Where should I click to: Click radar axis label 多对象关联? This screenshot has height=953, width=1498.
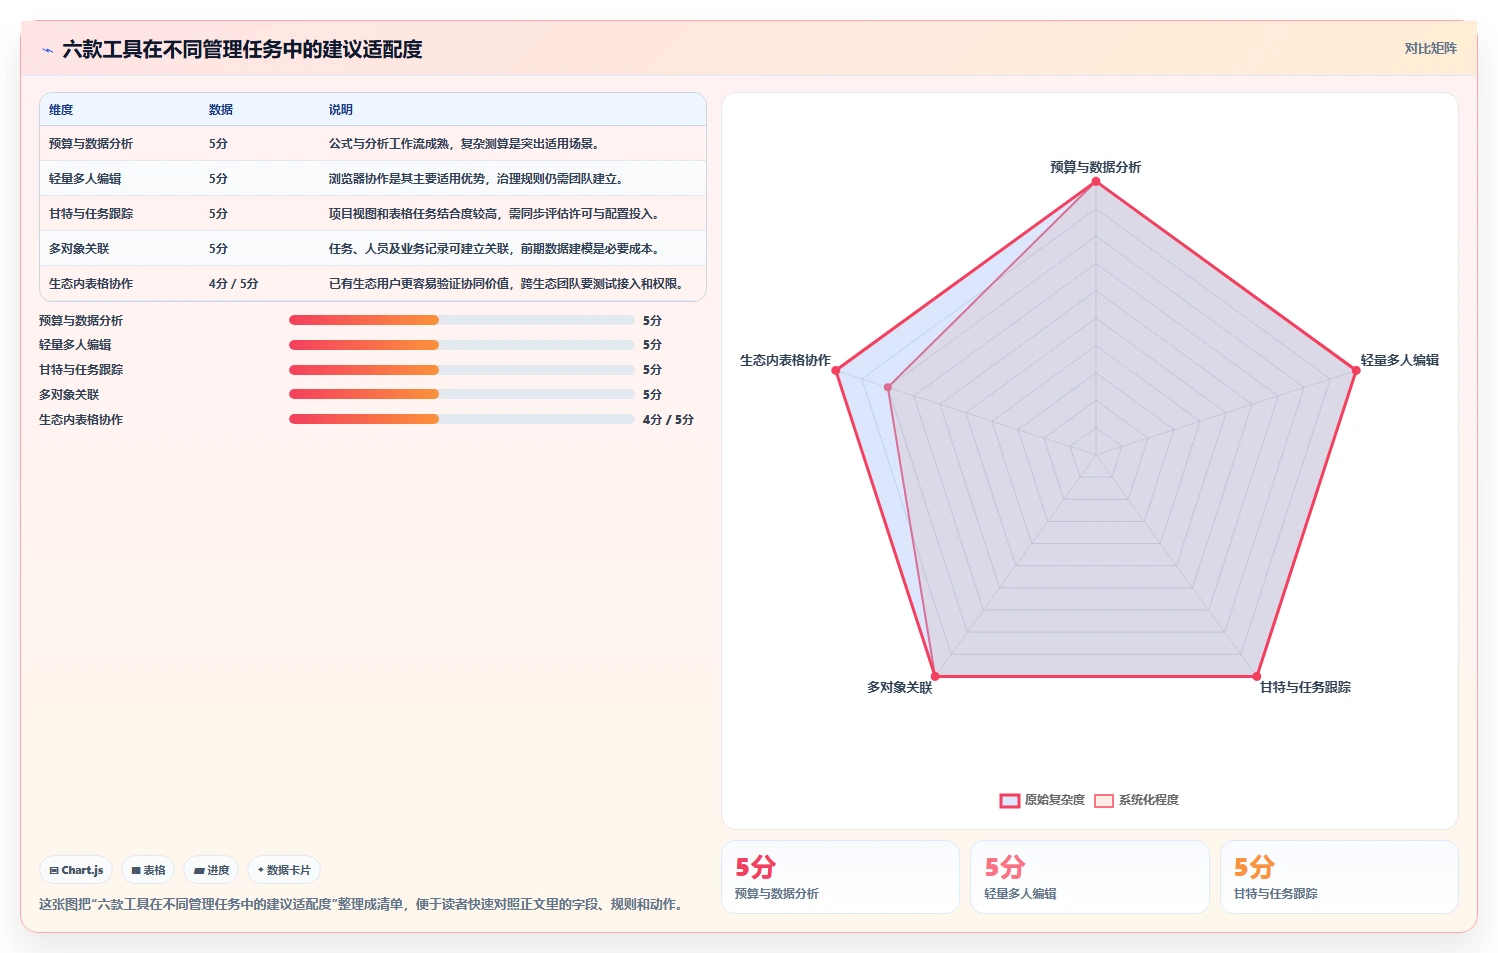coord(899,687)
